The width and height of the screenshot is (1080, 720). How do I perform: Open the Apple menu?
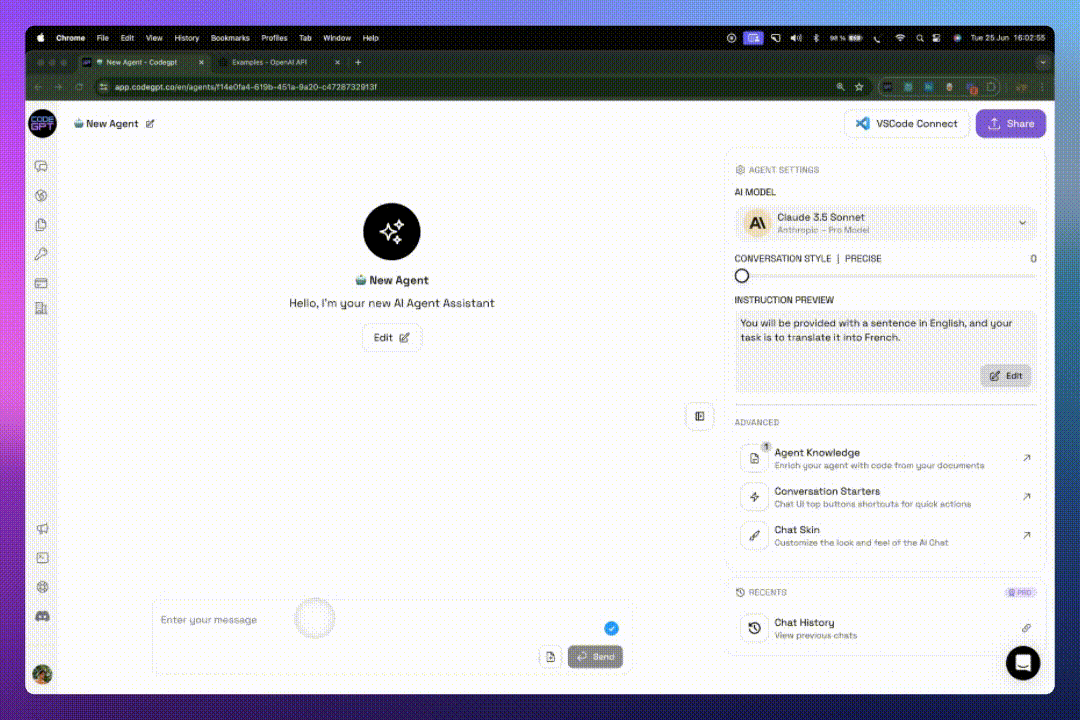click(x=41, y=38)
